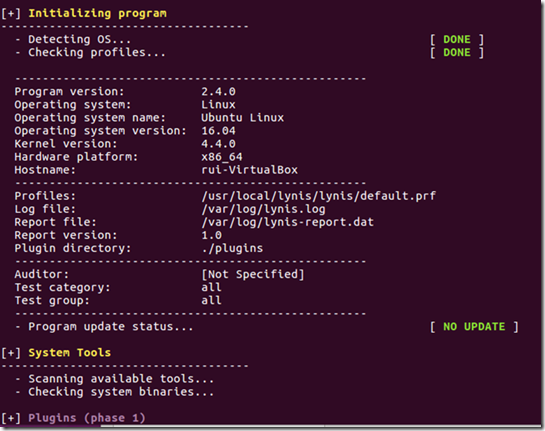The width and height of the screenshot is (545, 431).
Task: Click the 'NO UPDATE' status
Action: pos(474,327)
